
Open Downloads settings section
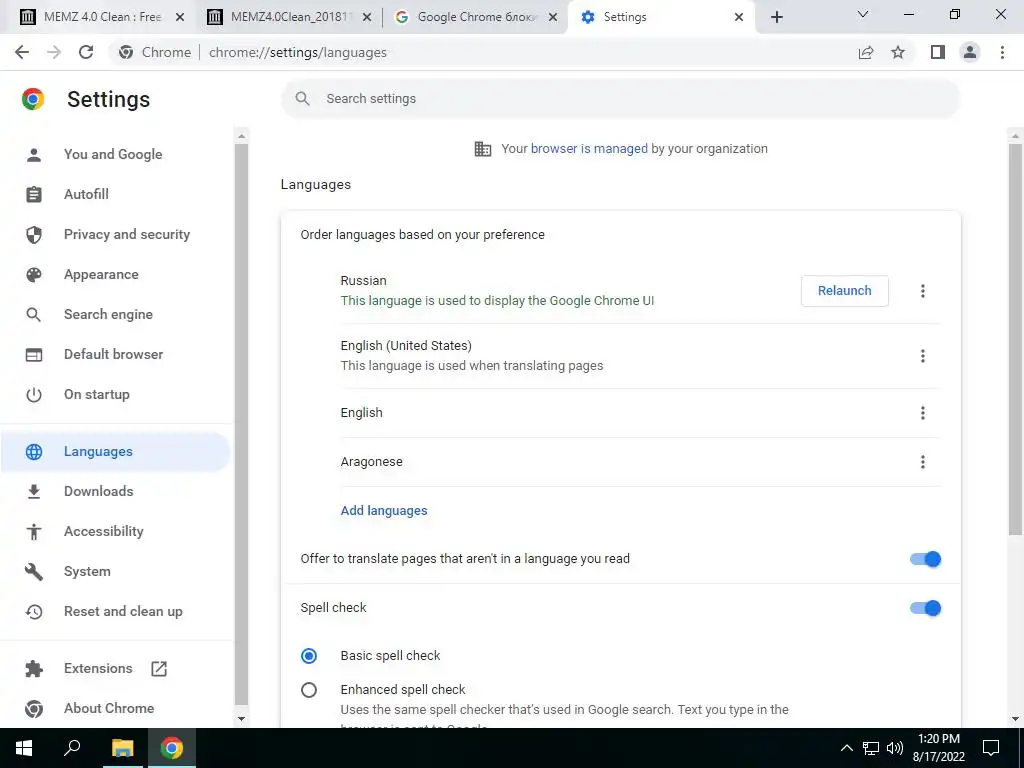coord(99,492)
